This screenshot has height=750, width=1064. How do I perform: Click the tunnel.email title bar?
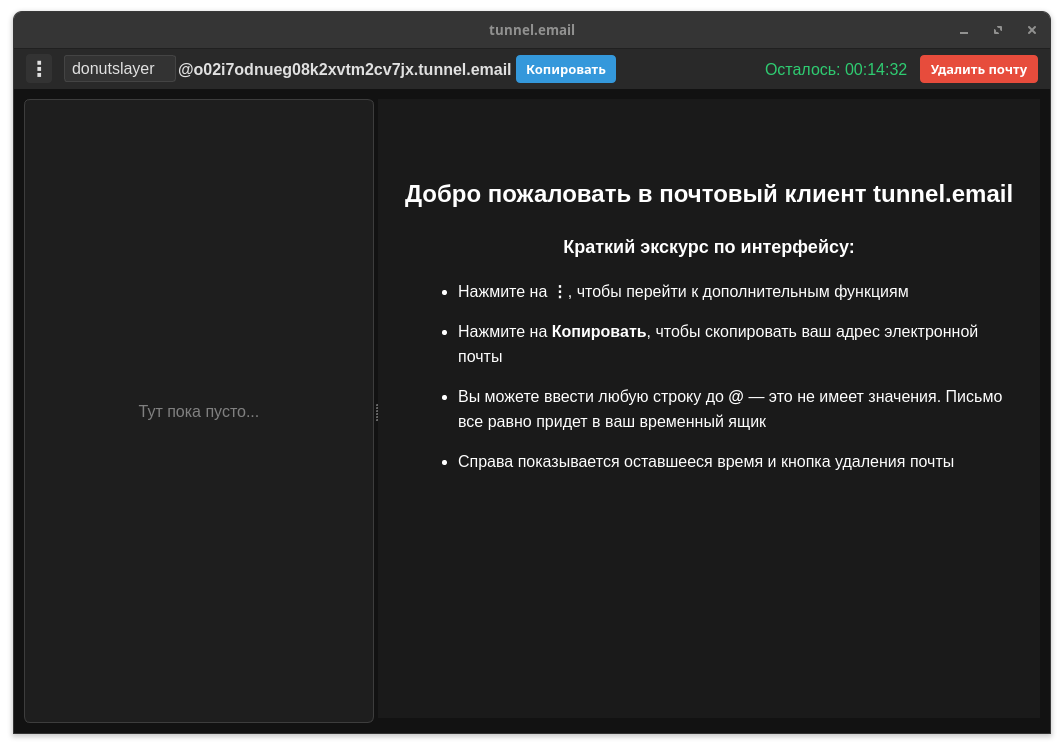click(x=532, y=29)
